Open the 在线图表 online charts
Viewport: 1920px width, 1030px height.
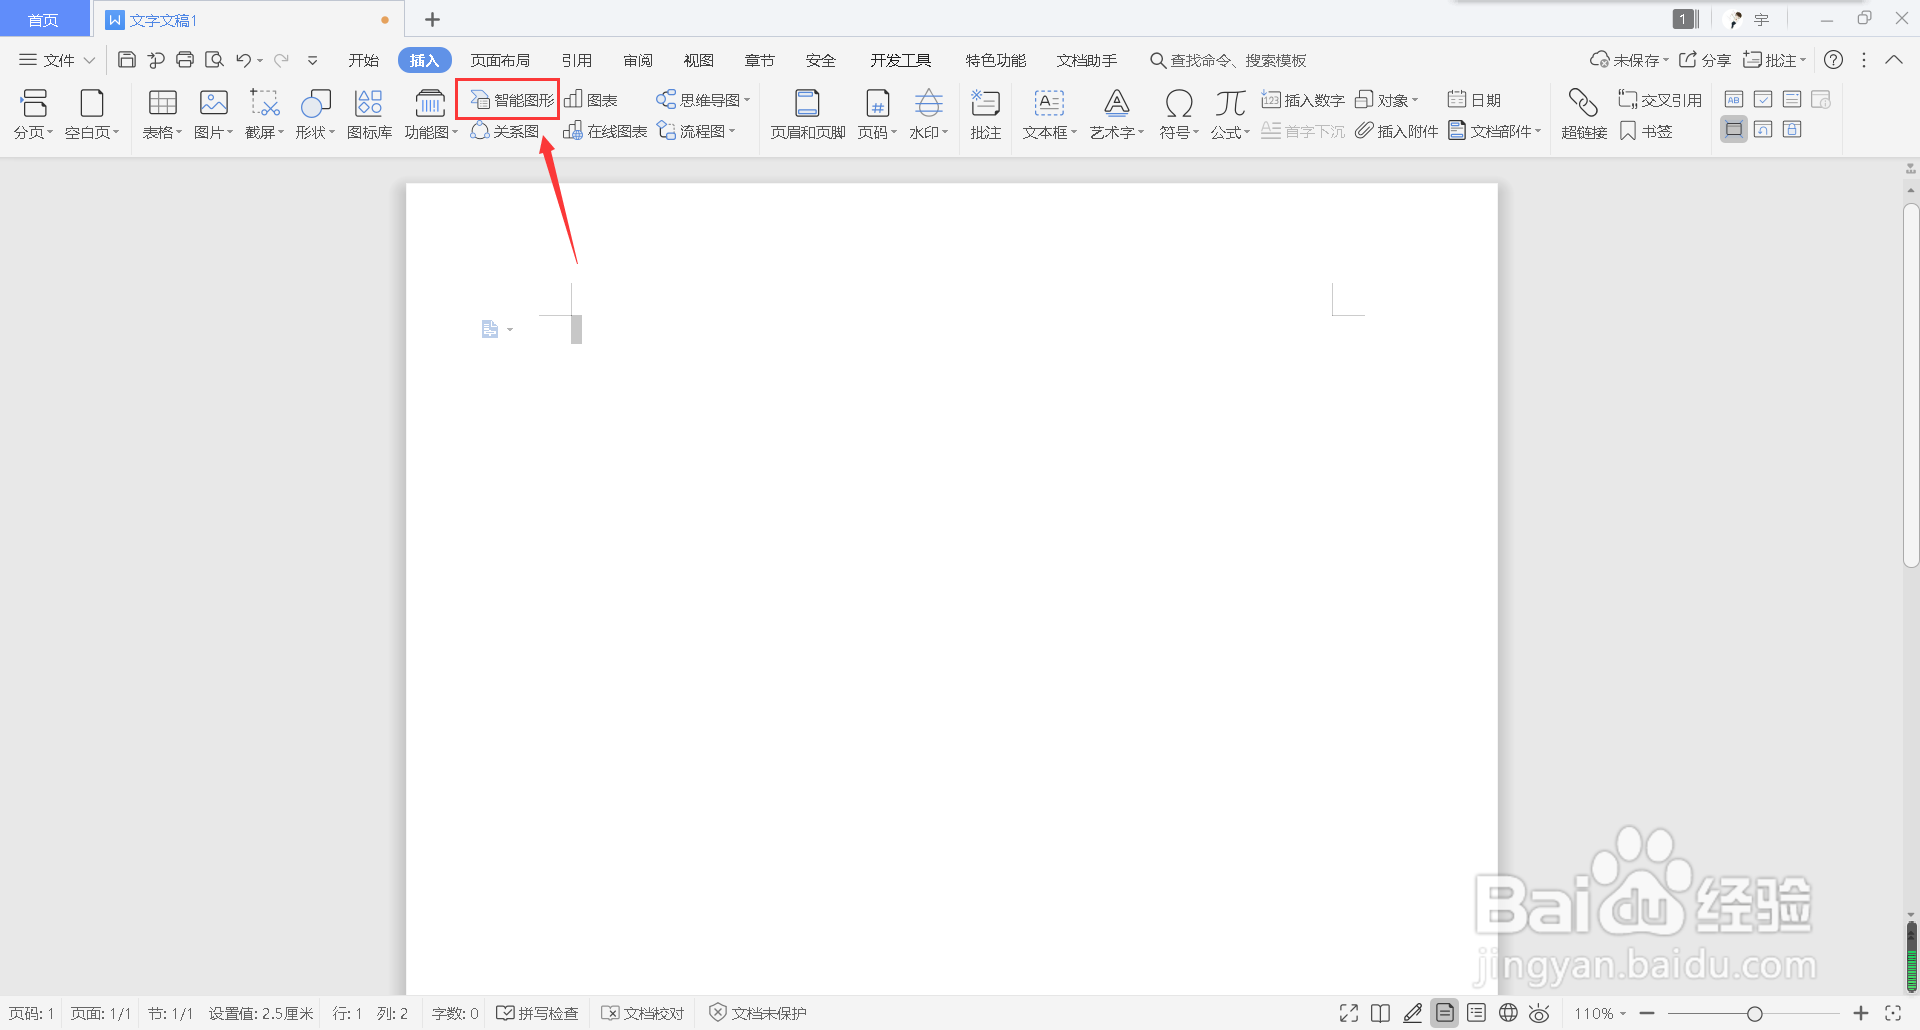pyautogui.click(x=605, y=131)
